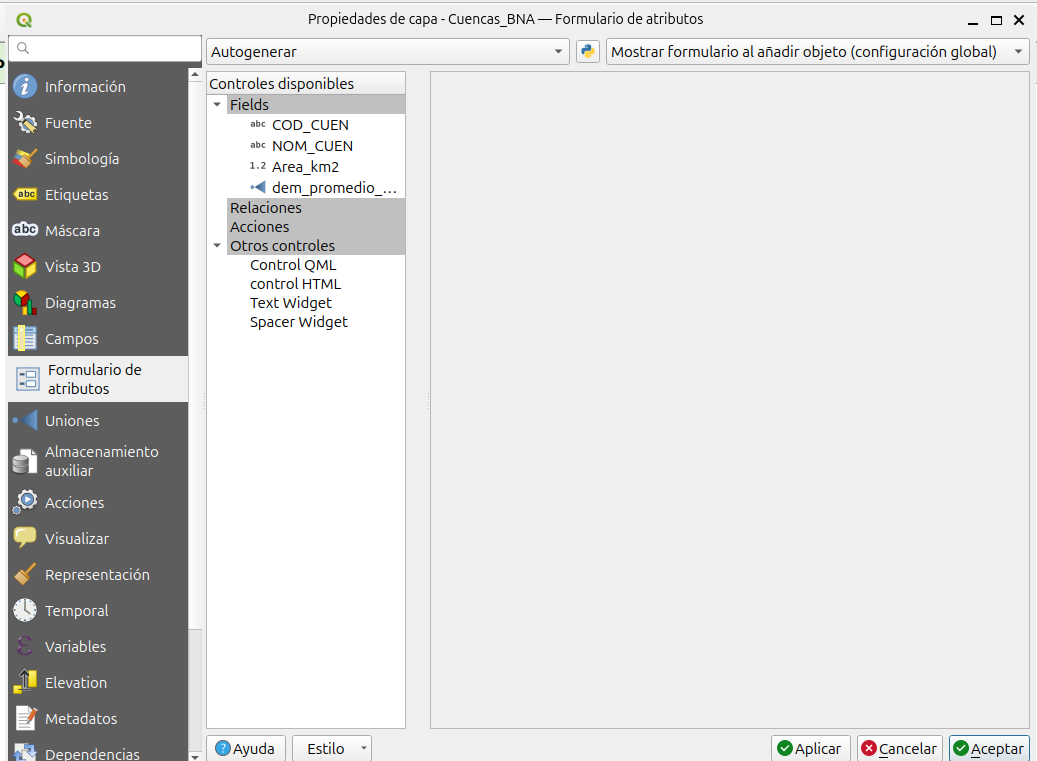Select the COD_CUEN field
The height and width of the screenshot is (761, 1037).
pyautogui.click(x=310, y=125)
